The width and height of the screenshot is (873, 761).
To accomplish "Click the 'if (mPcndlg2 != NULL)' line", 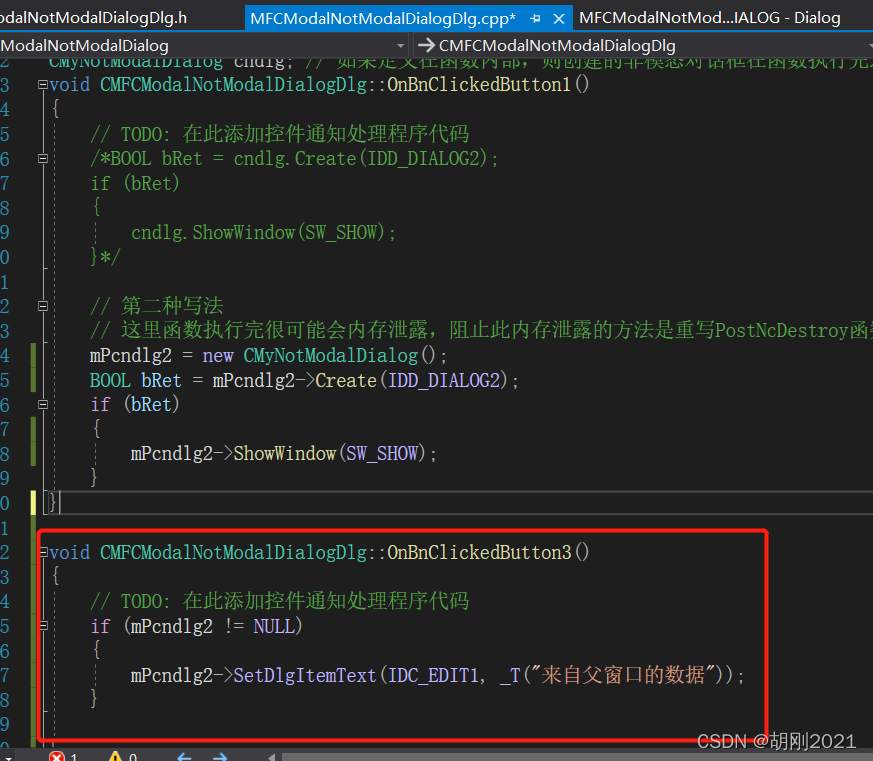I will click(x=197, y=627).
